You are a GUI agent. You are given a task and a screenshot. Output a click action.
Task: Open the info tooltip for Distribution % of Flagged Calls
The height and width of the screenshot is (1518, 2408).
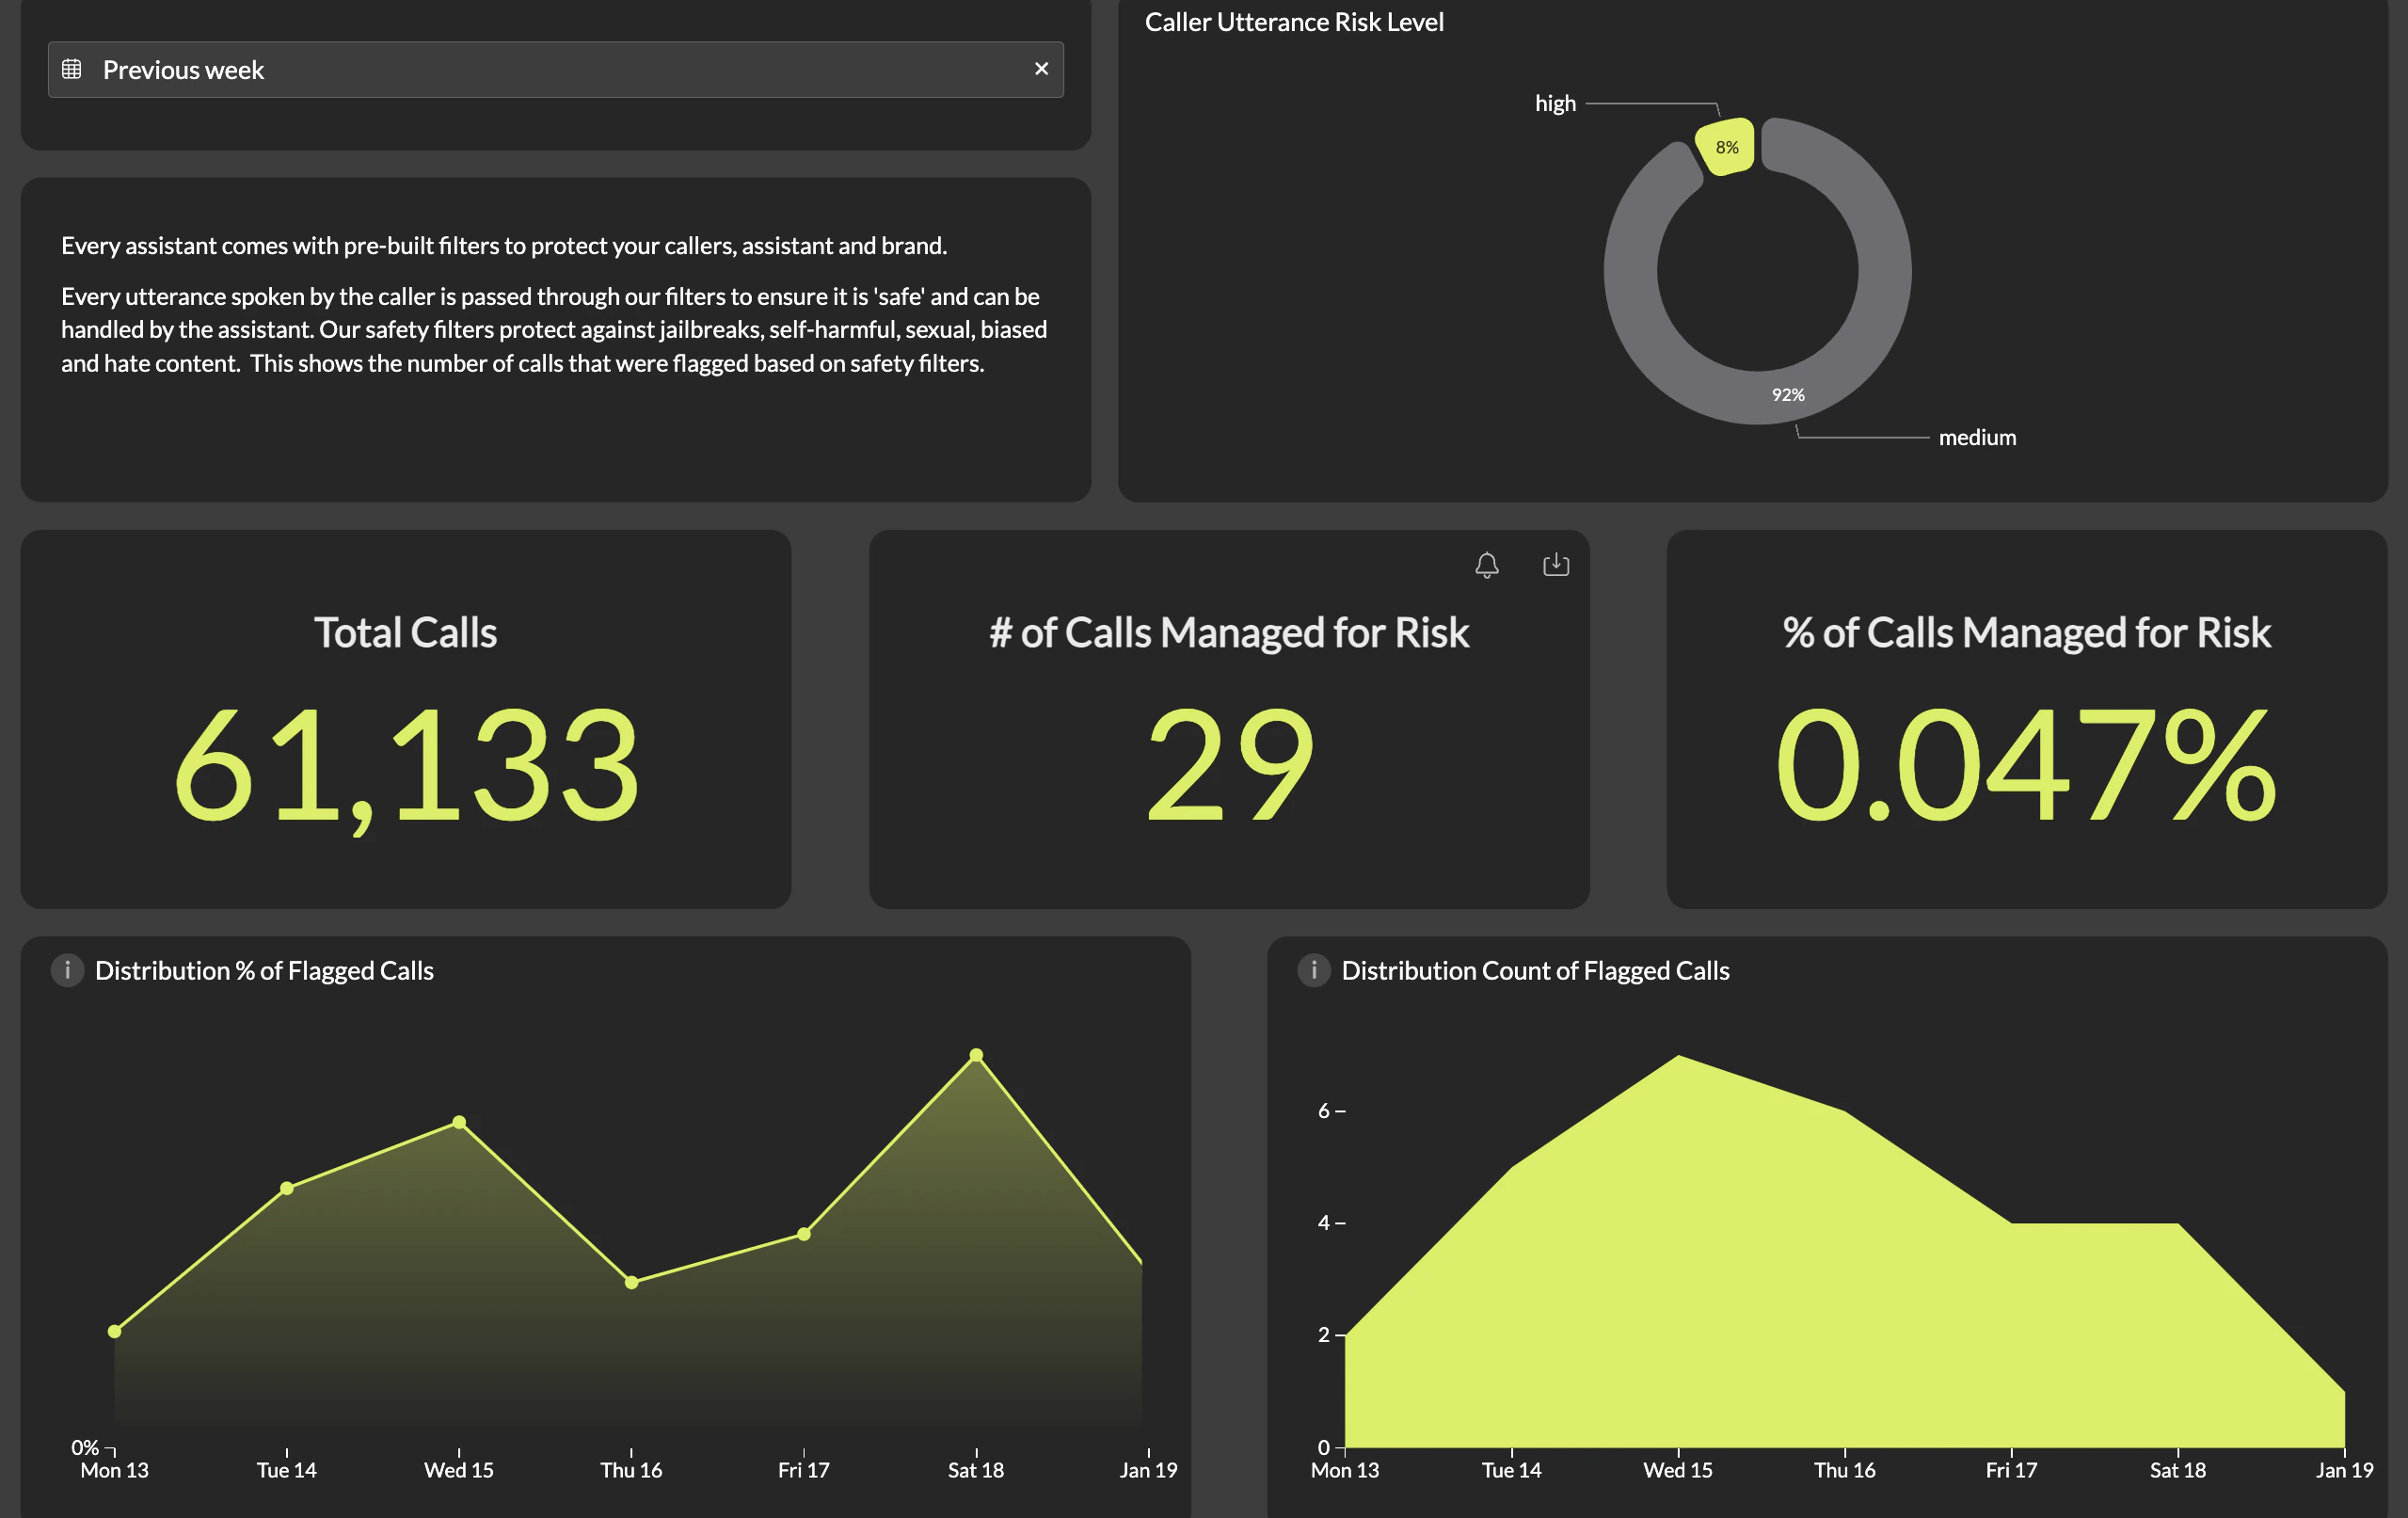click(66, 970)
